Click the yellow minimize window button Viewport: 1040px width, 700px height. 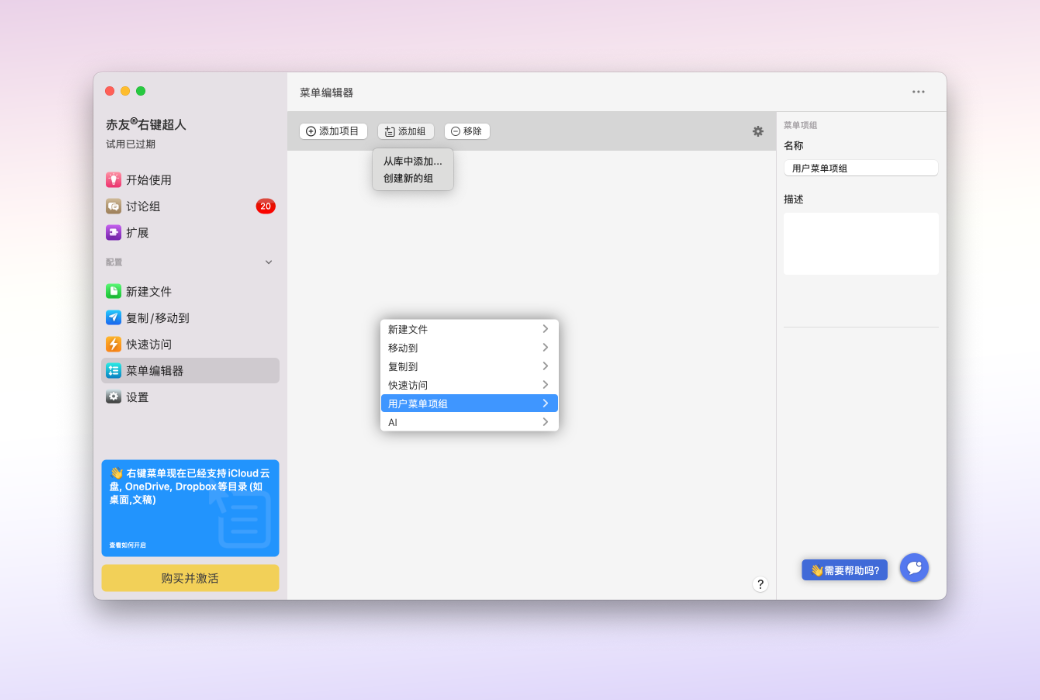[x=125, y=91]
